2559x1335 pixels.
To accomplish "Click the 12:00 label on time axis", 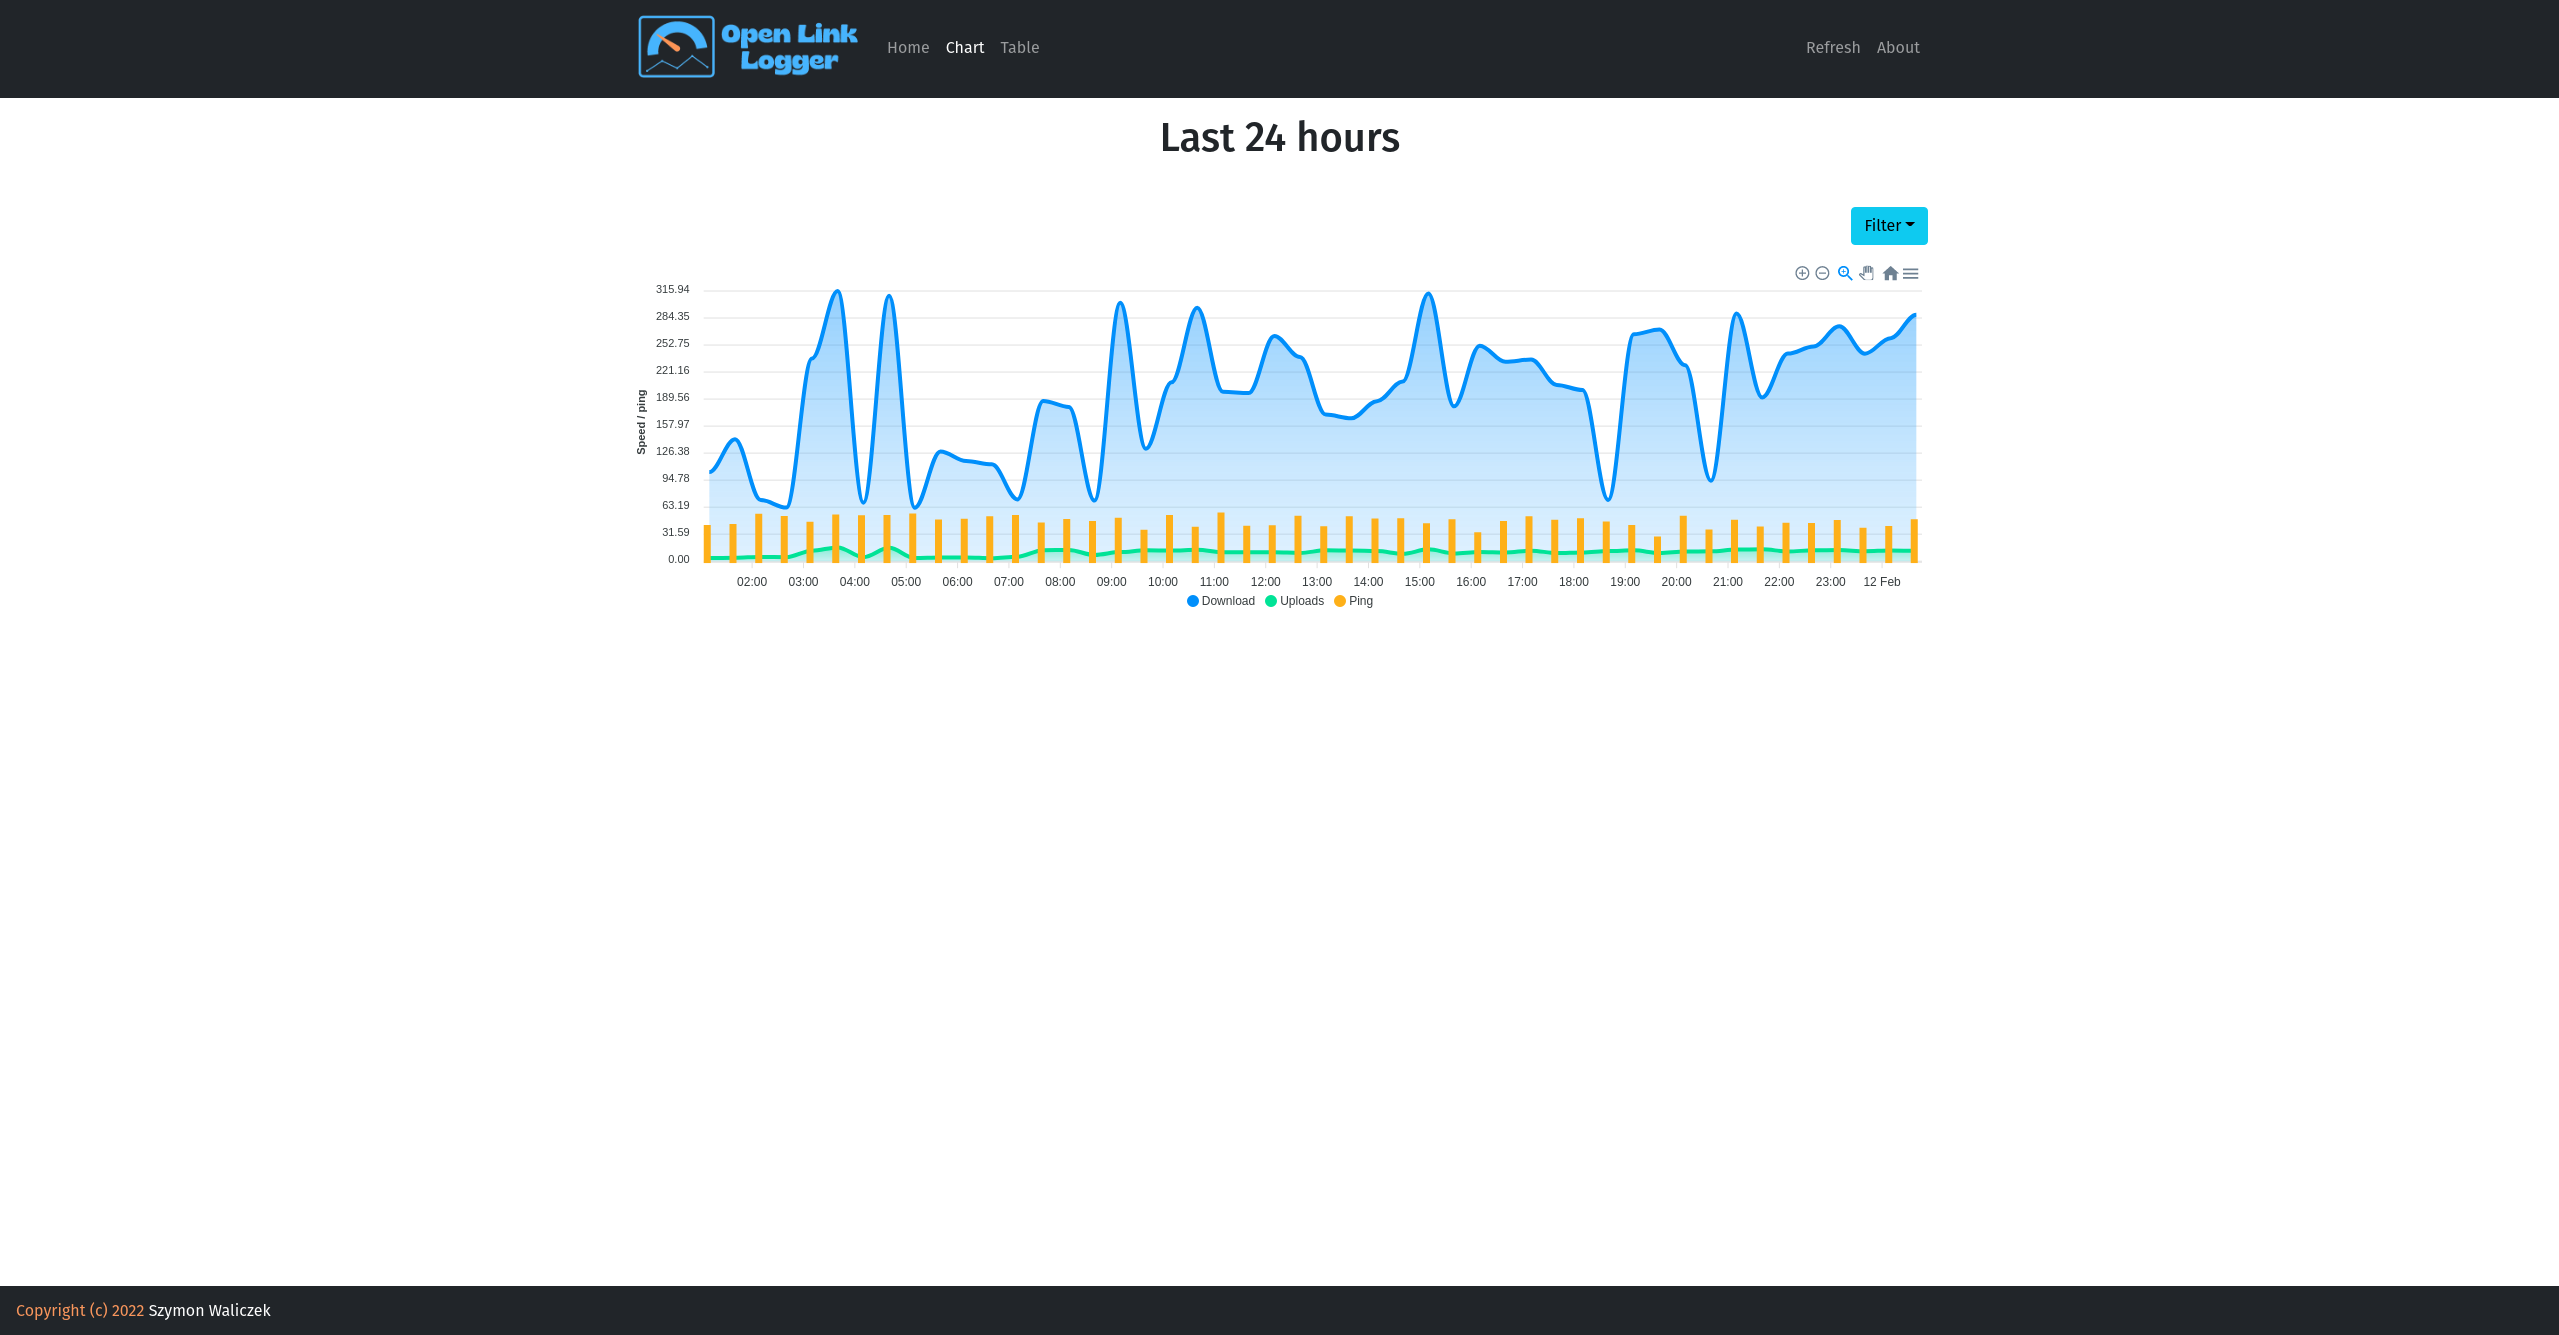I will point(1265,582).
